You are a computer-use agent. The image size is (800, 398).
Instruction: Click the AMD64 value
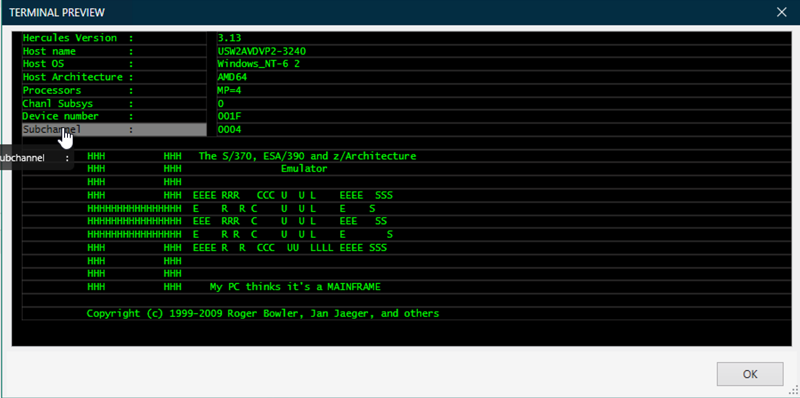[232, 77]
